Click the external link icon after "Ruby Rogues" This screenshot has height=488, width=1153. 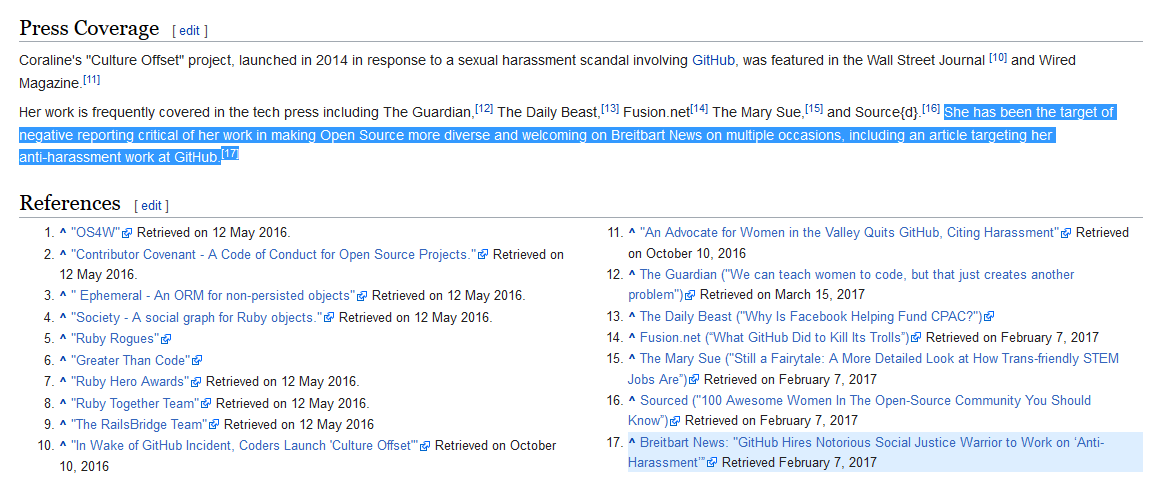coord(166,340)
